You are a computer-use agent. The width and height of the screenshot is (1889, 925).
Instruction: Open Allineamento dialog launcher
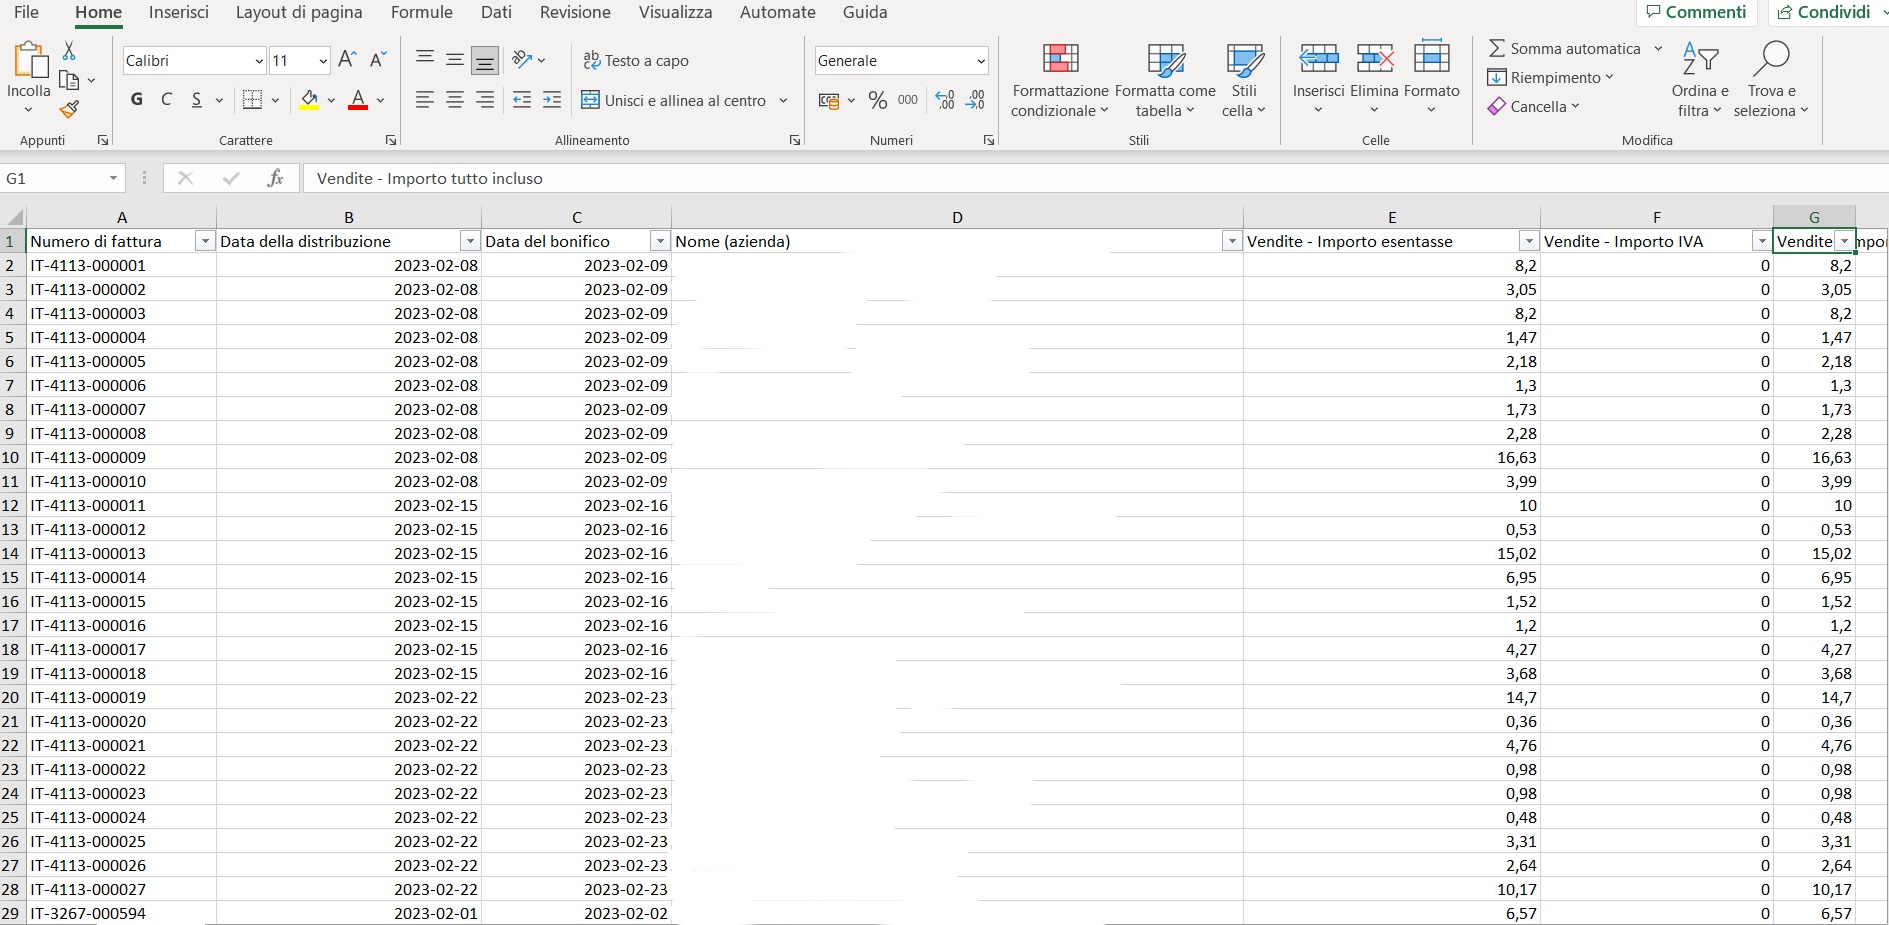pyautogui.click(x=795, y=140)
